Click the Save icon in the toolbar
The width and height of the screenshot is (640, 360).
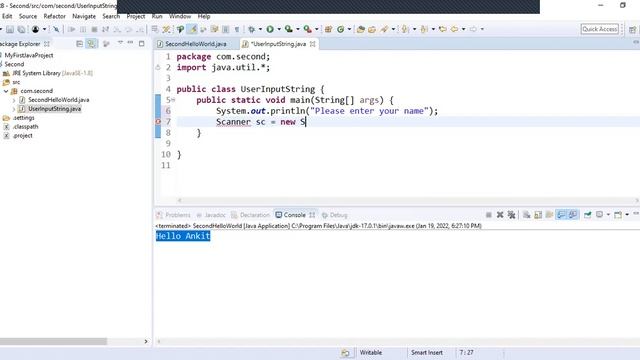click(x=10, y=29)
